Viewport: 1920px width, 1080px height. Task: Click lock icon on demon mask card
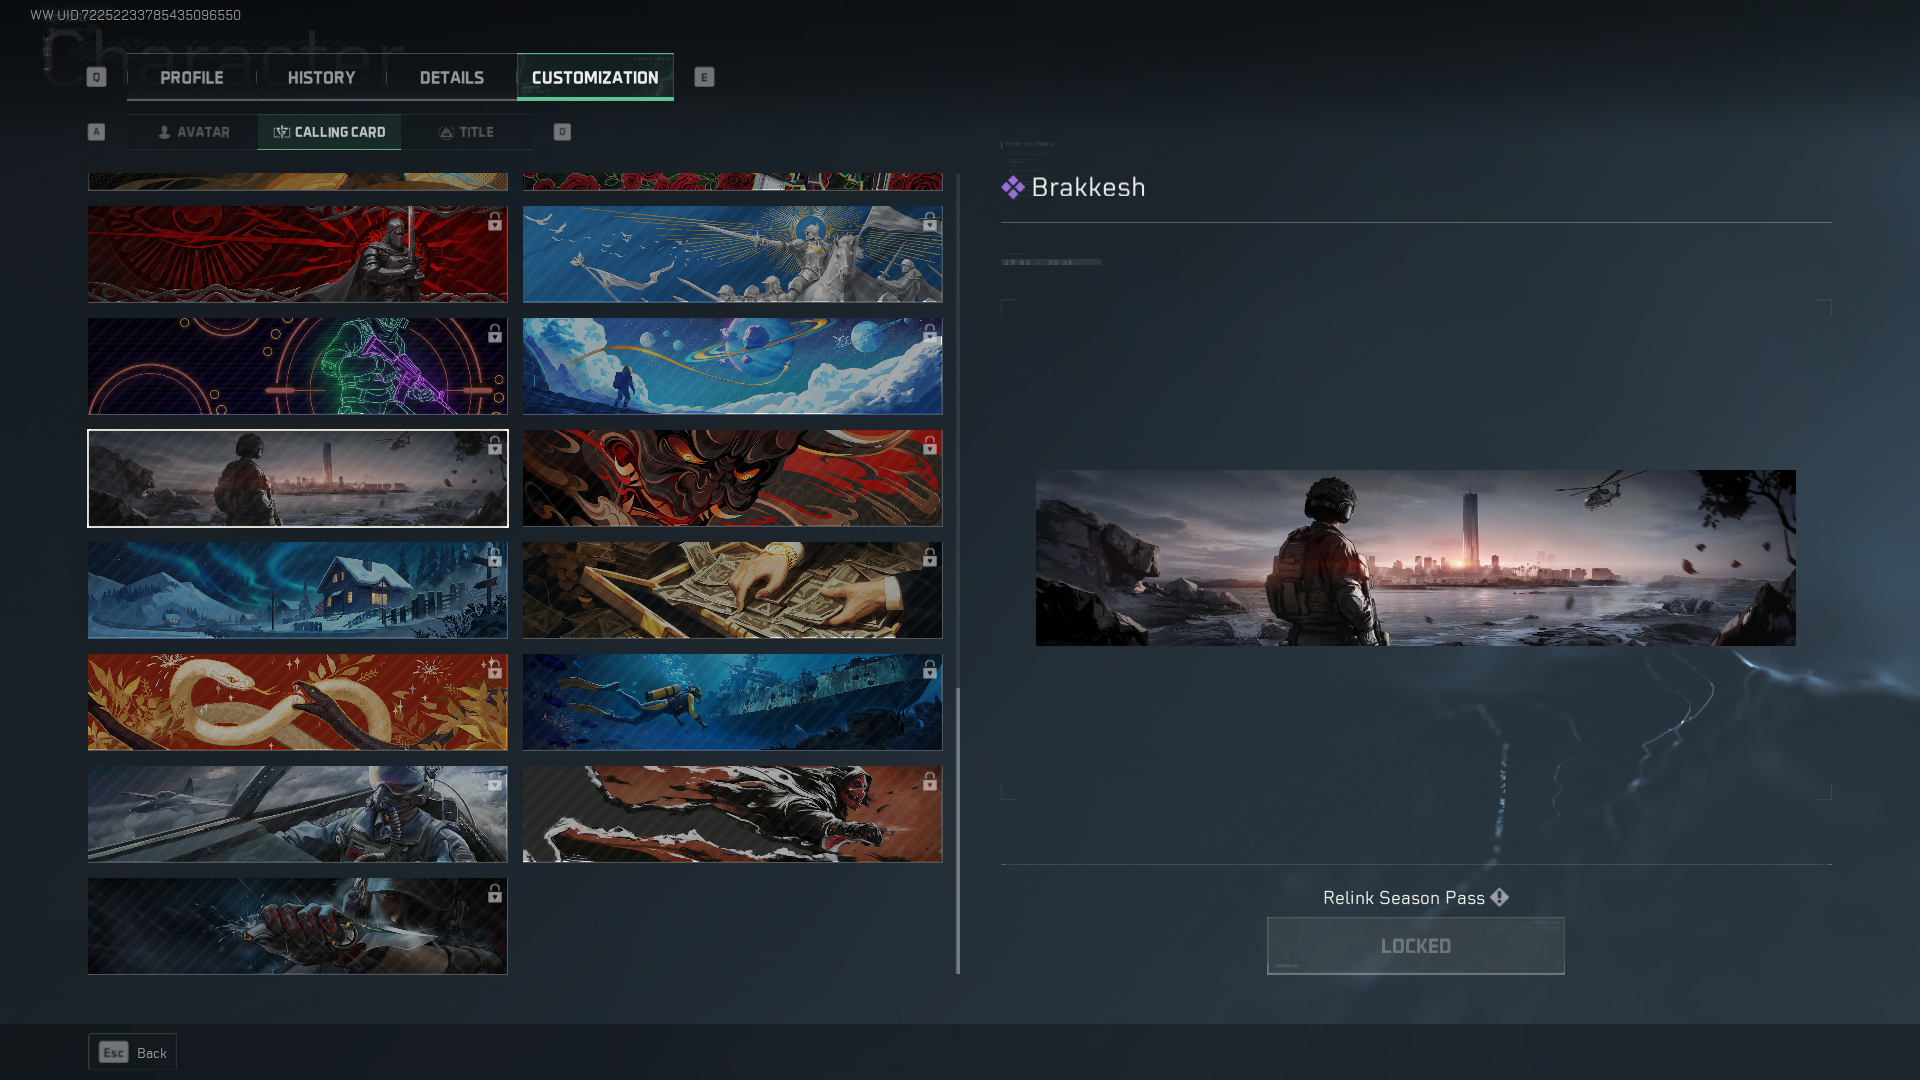tap(930, 446)
